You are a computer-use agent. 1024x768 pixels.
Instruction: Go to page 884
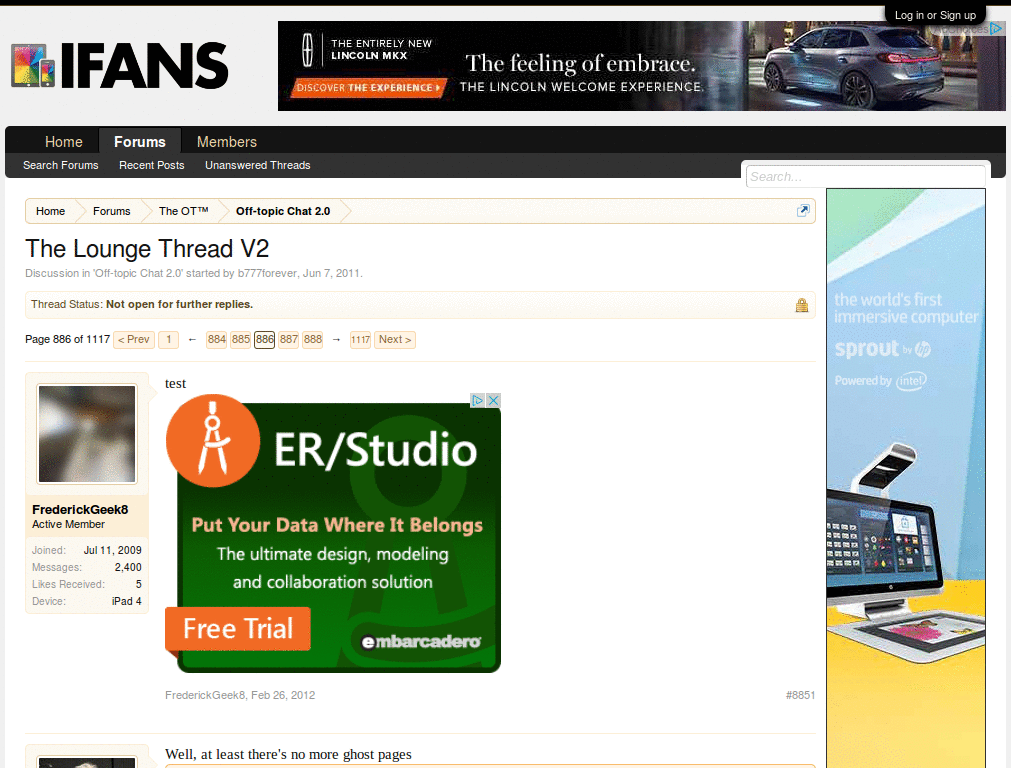point(216,340)
